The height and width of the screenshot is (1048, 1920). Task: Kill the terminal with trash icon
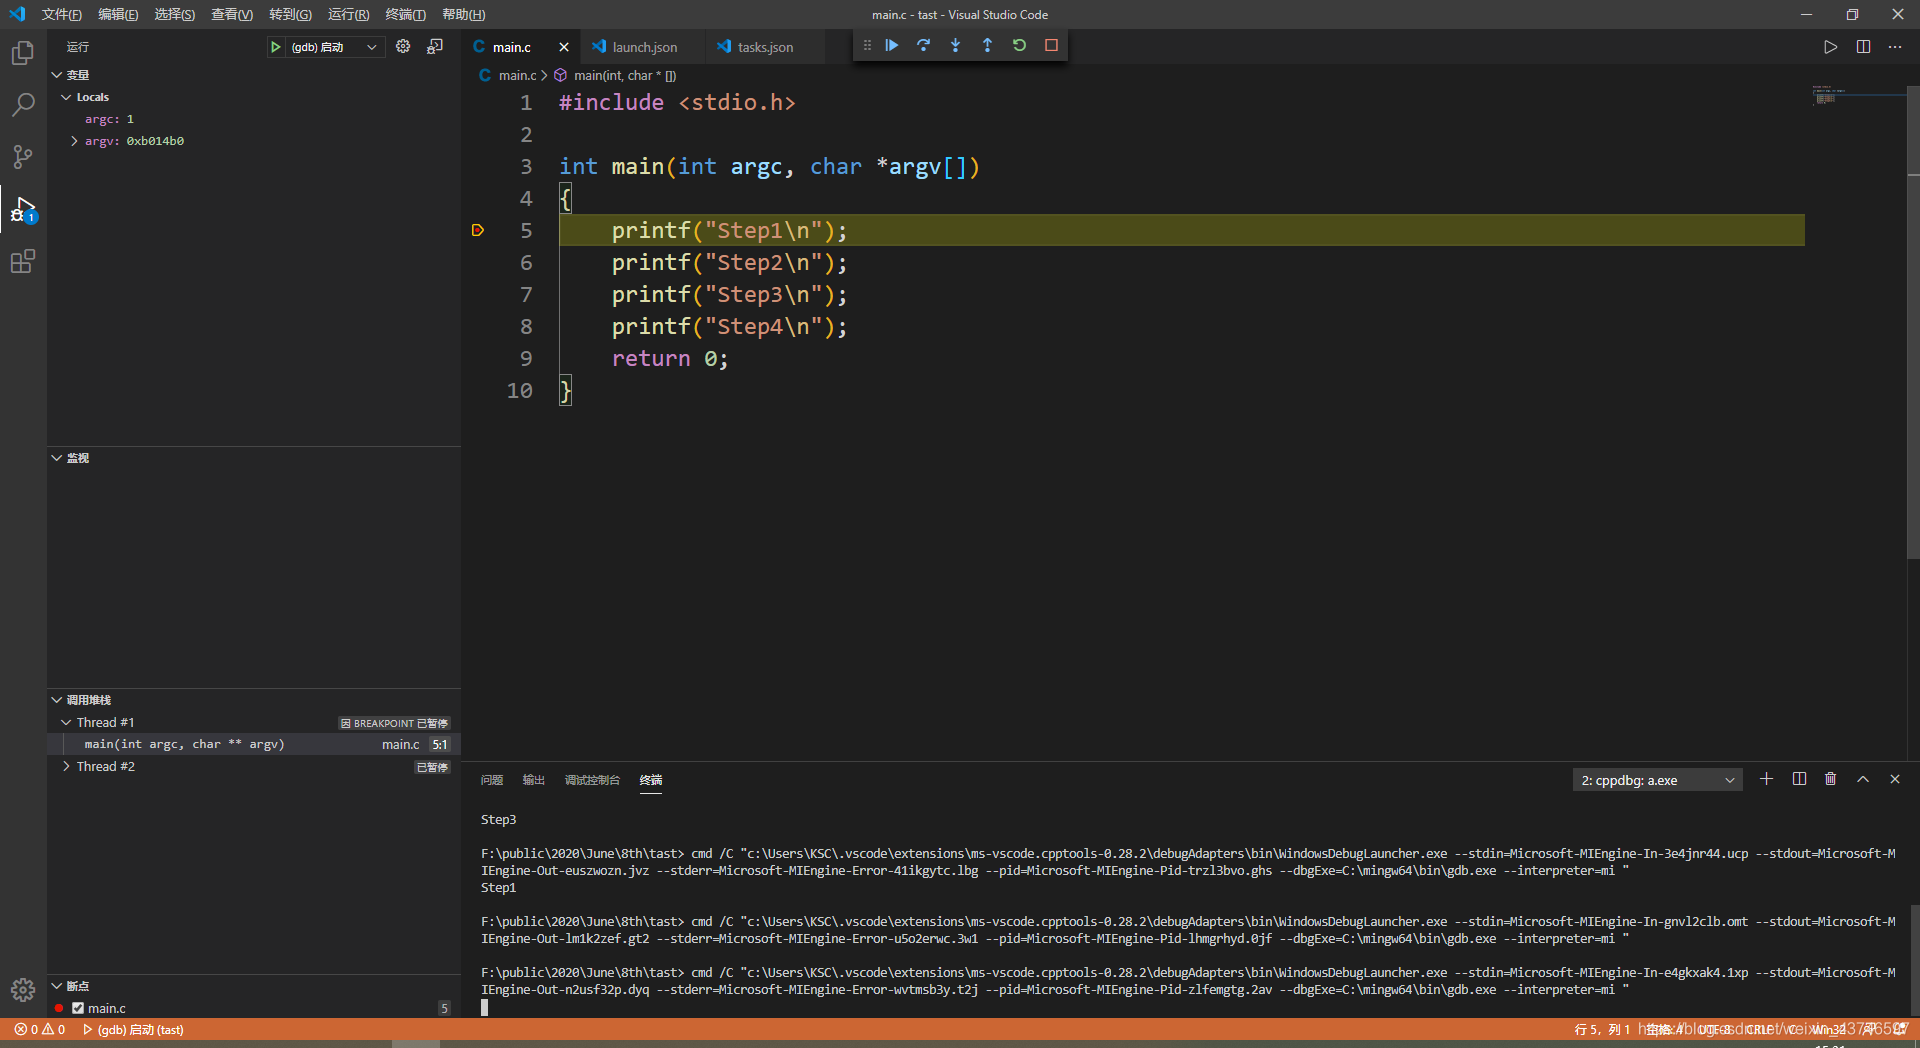click(x=1830, y=779)
